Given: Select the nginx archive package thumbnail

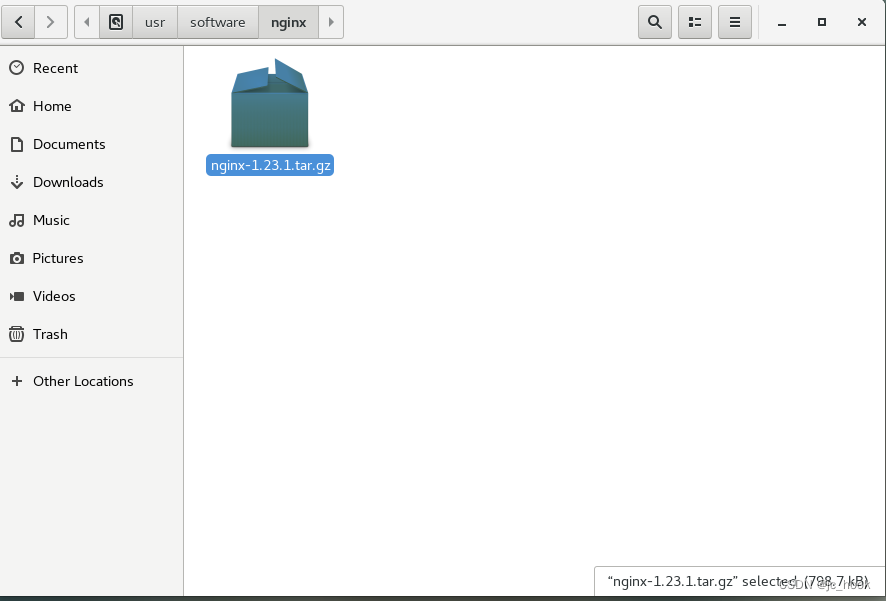Looking at the screenshot, I should tap(270, 103).
